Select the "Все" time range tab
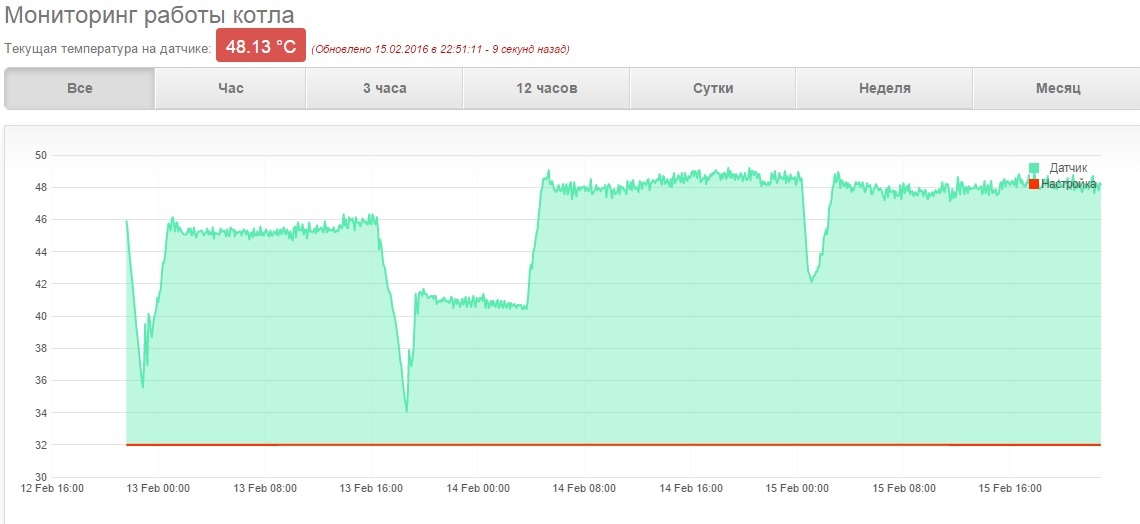The height and width of the screenshot is (524, 1140). point(79,89)
